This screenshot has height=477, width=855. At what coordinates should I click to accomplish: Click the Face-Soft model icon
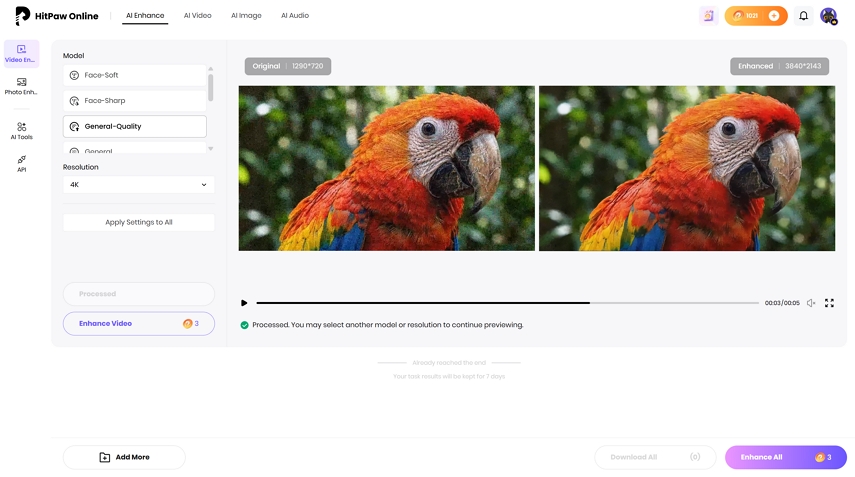[x=75, y=75]
